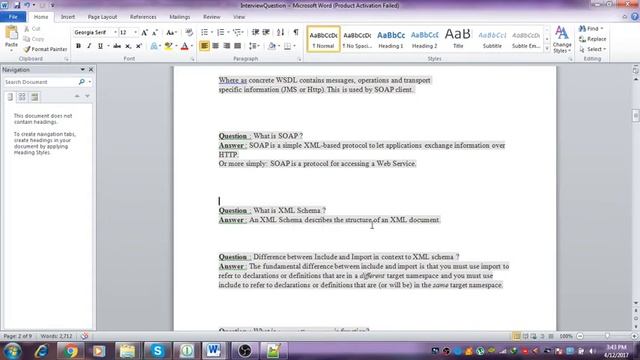Apply the Heading 1 style
This screenshot has height=360, width=640.
391,39
